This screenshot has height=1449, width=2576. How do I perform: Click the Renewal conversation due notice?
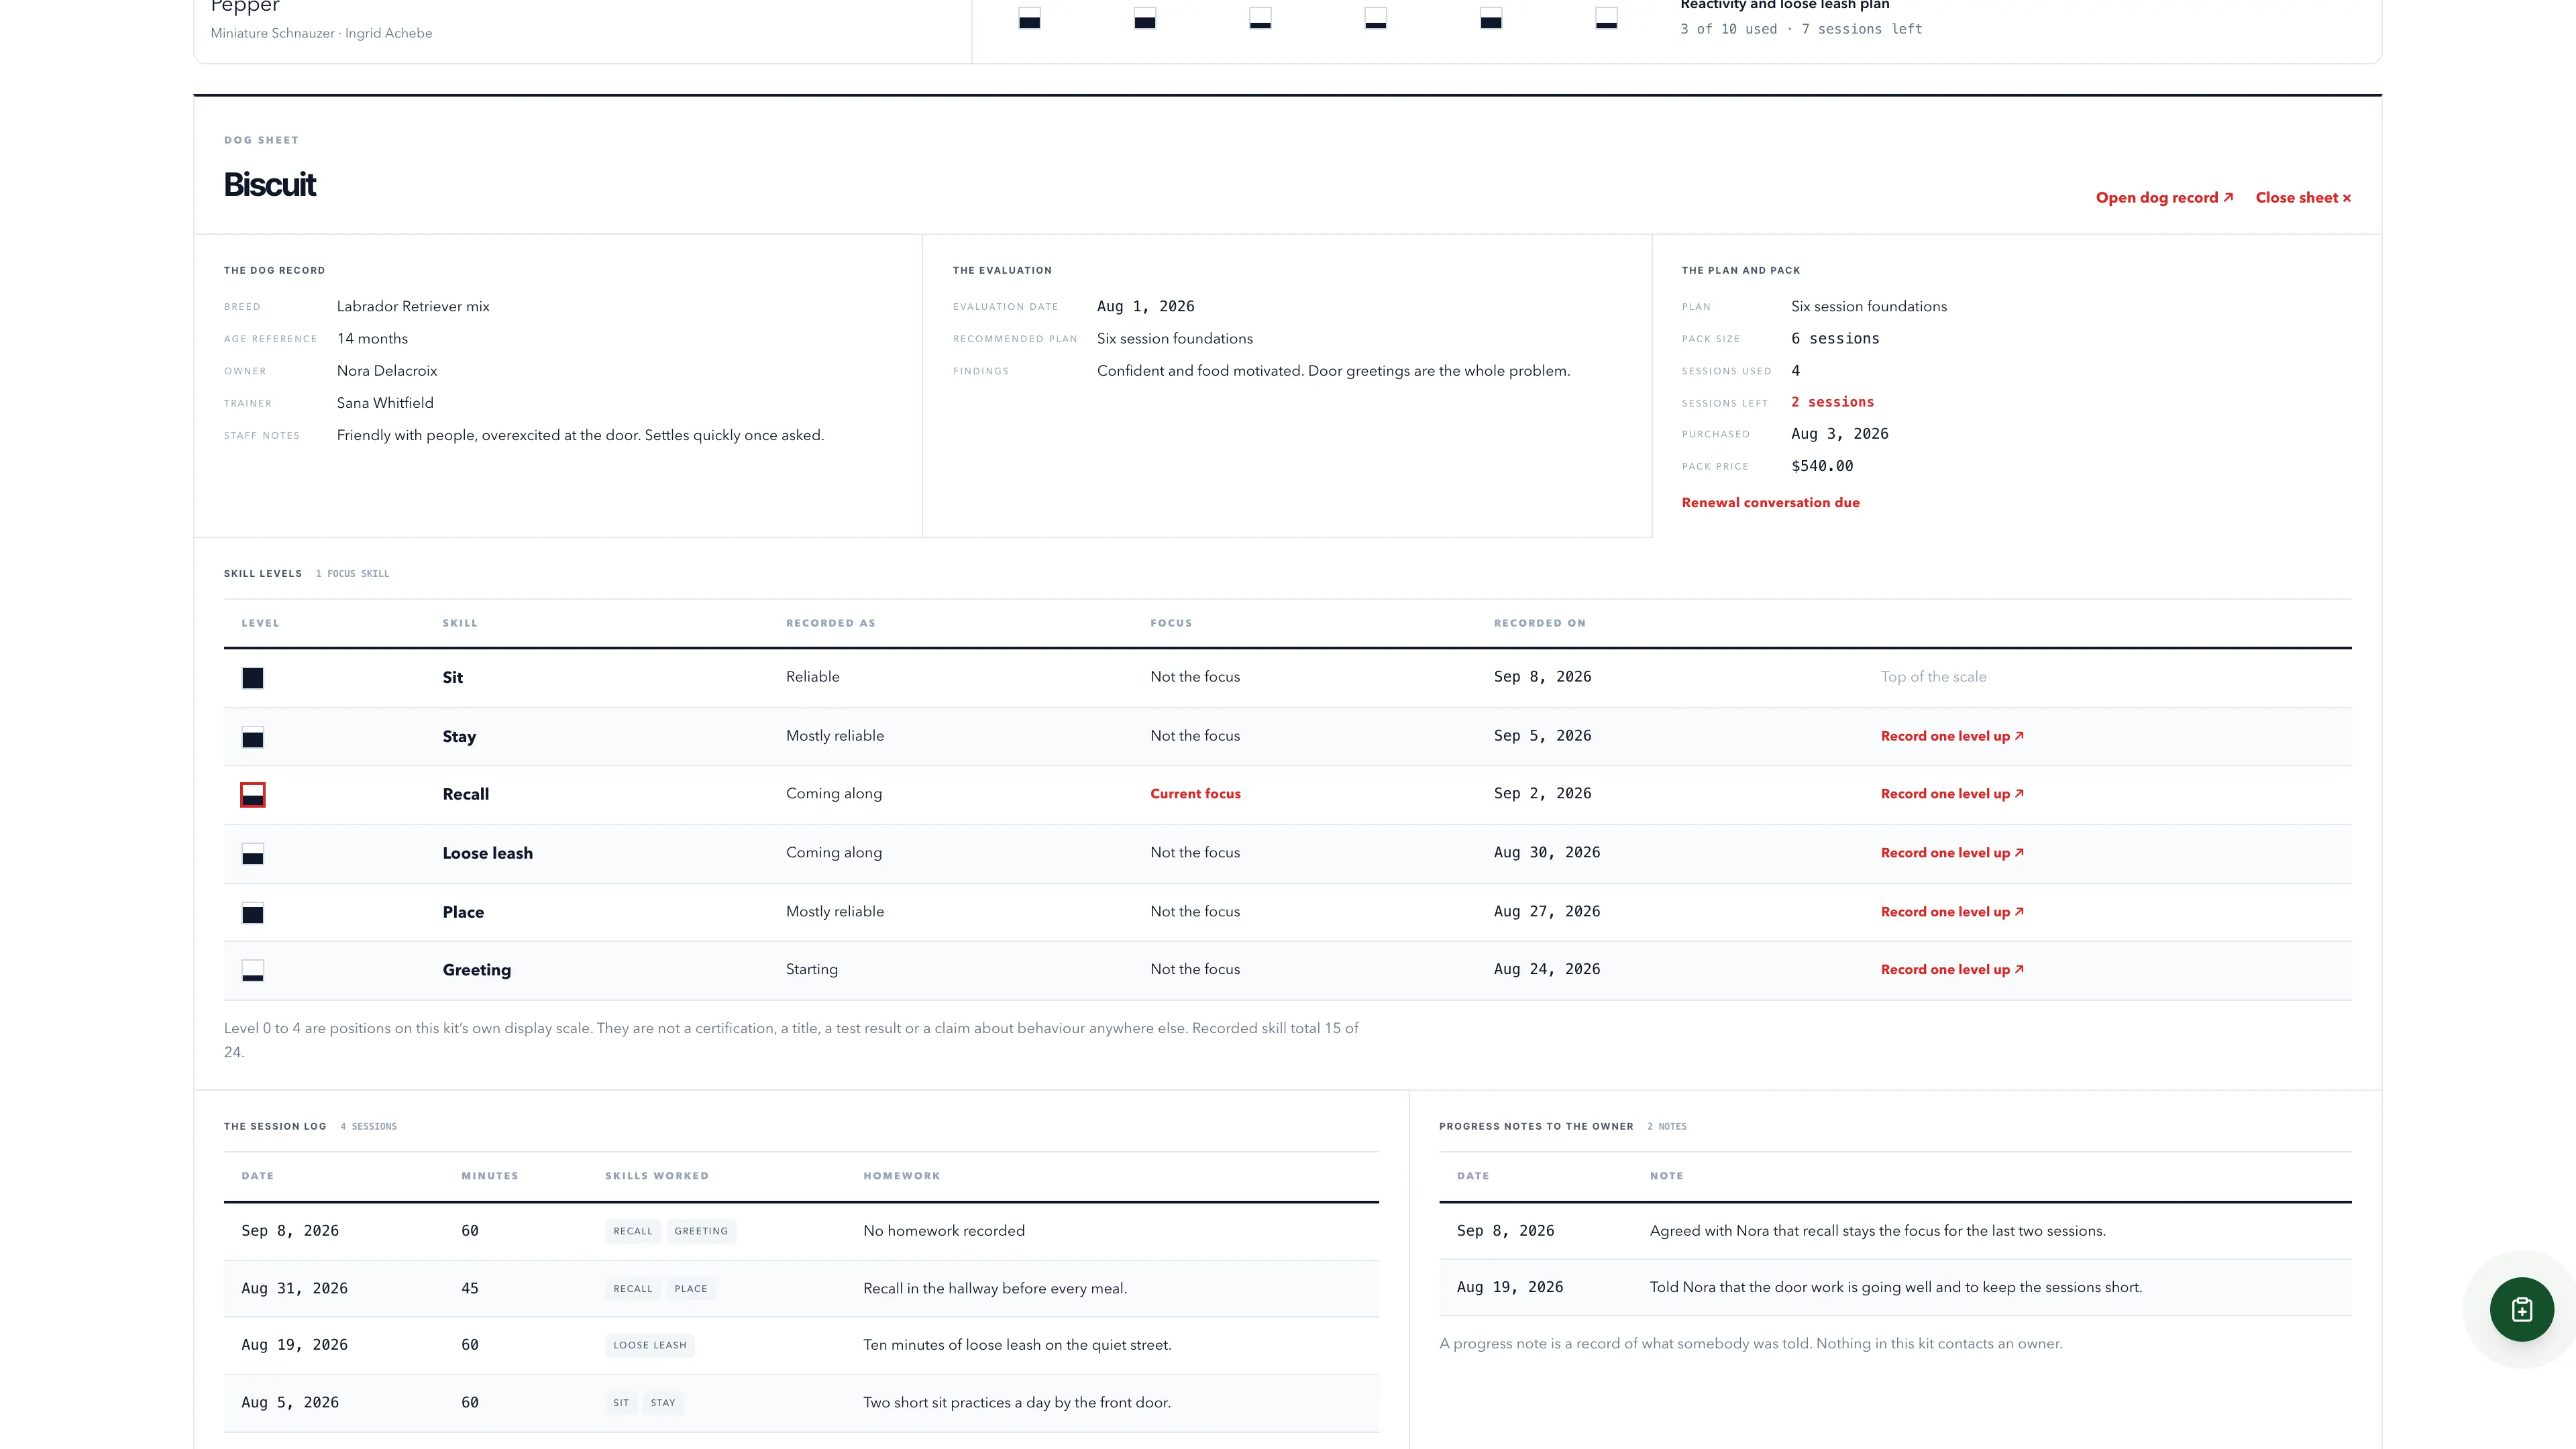click(x=1770, y=503)
